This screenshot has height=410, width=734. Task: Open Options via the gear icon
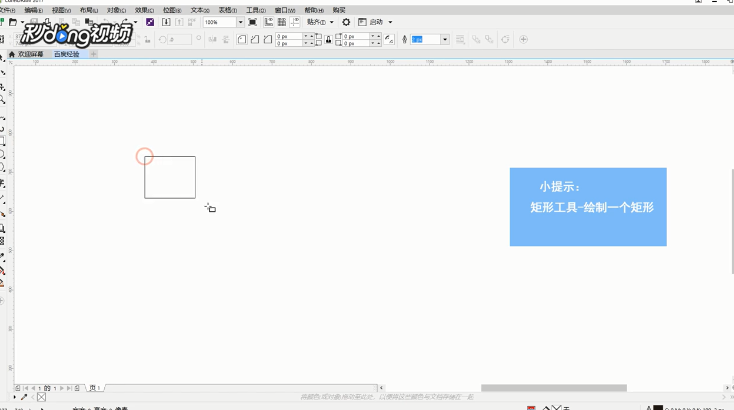point(346,22)
